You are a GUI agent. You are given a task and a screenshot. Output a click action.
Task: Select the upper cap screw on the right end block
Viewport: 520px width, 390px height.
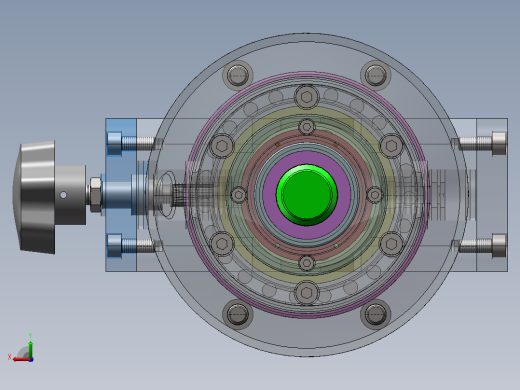[483, 144]
